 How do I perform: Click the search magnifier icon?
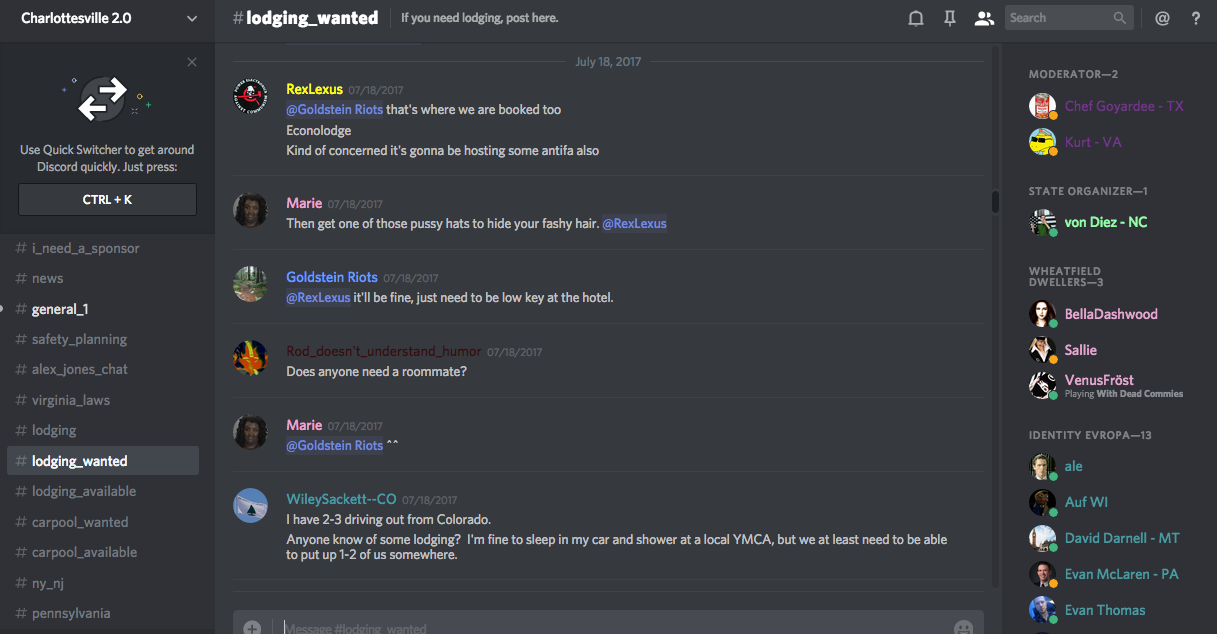[x=1120, y=18]
